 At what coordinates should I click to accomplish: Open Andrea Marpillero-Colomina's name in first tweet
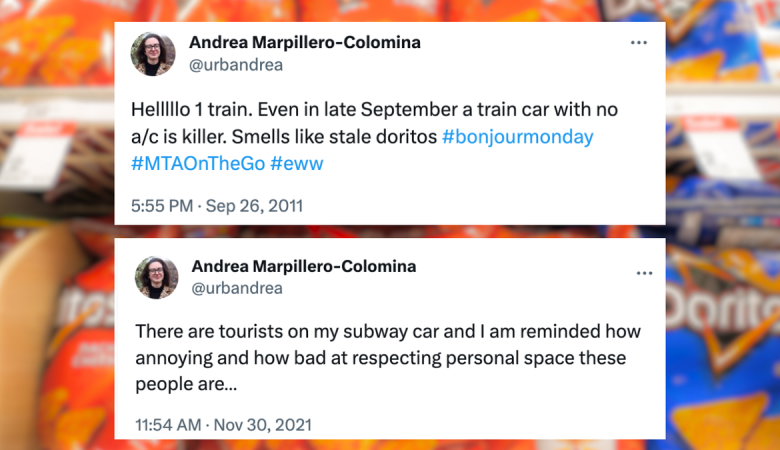tap(304, 42)
